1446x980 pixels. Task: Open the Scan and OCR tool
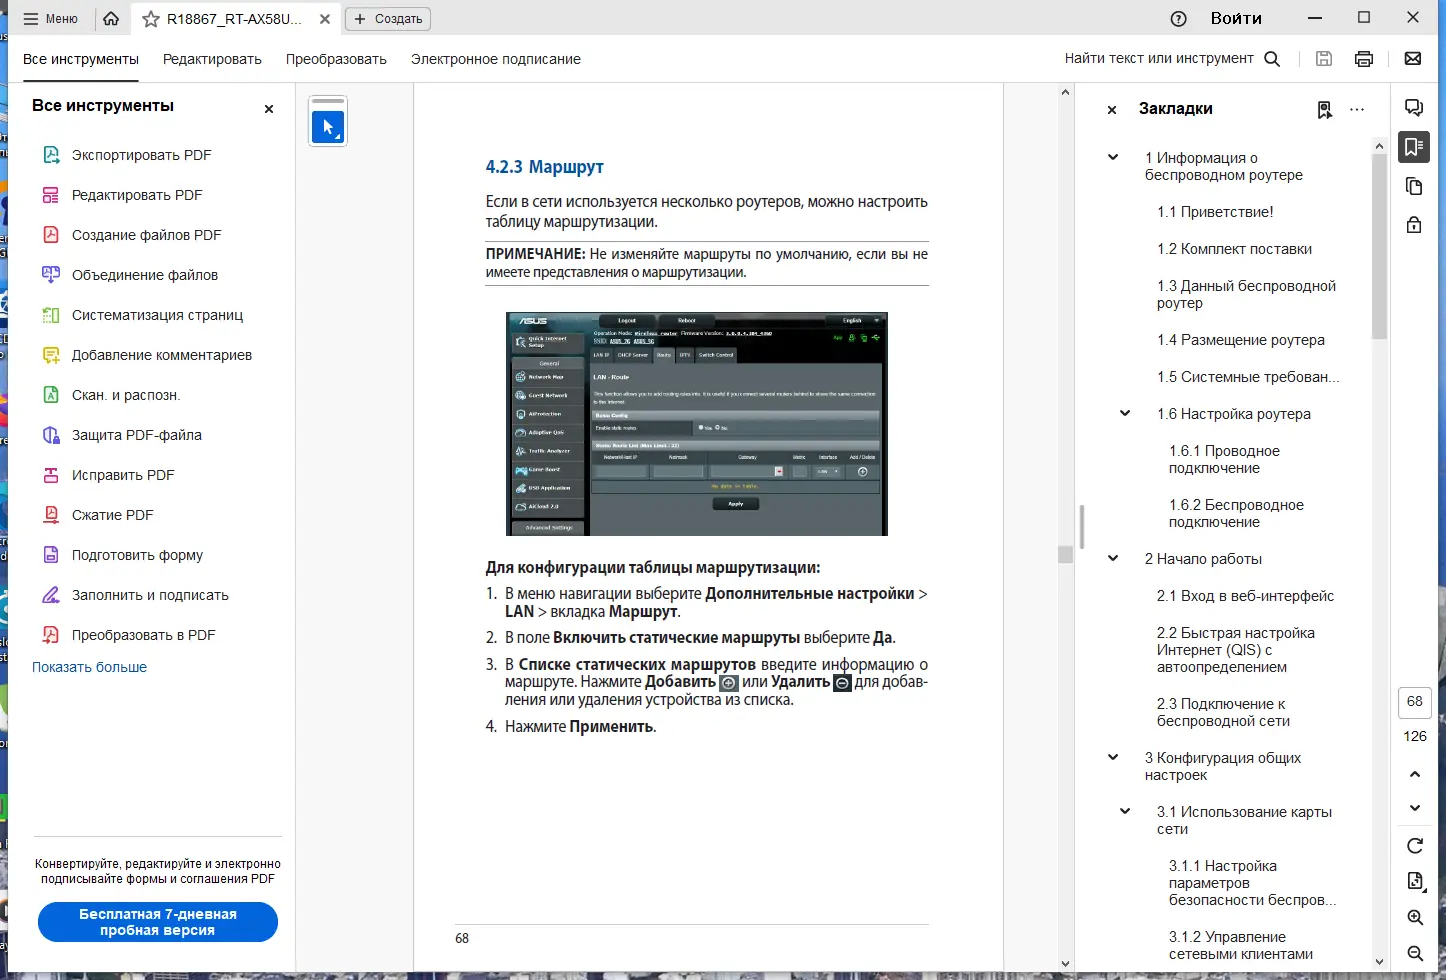pos(110,395)
